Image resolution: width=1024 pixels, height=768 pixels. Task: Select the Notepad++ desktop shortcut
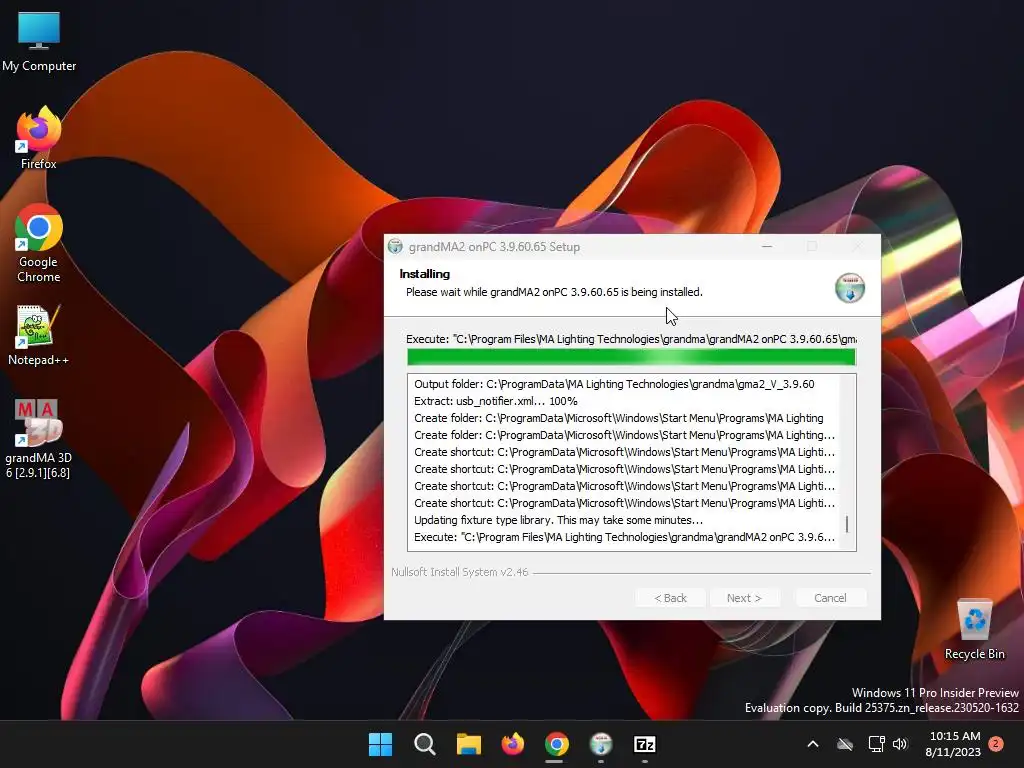coord(39,336)
